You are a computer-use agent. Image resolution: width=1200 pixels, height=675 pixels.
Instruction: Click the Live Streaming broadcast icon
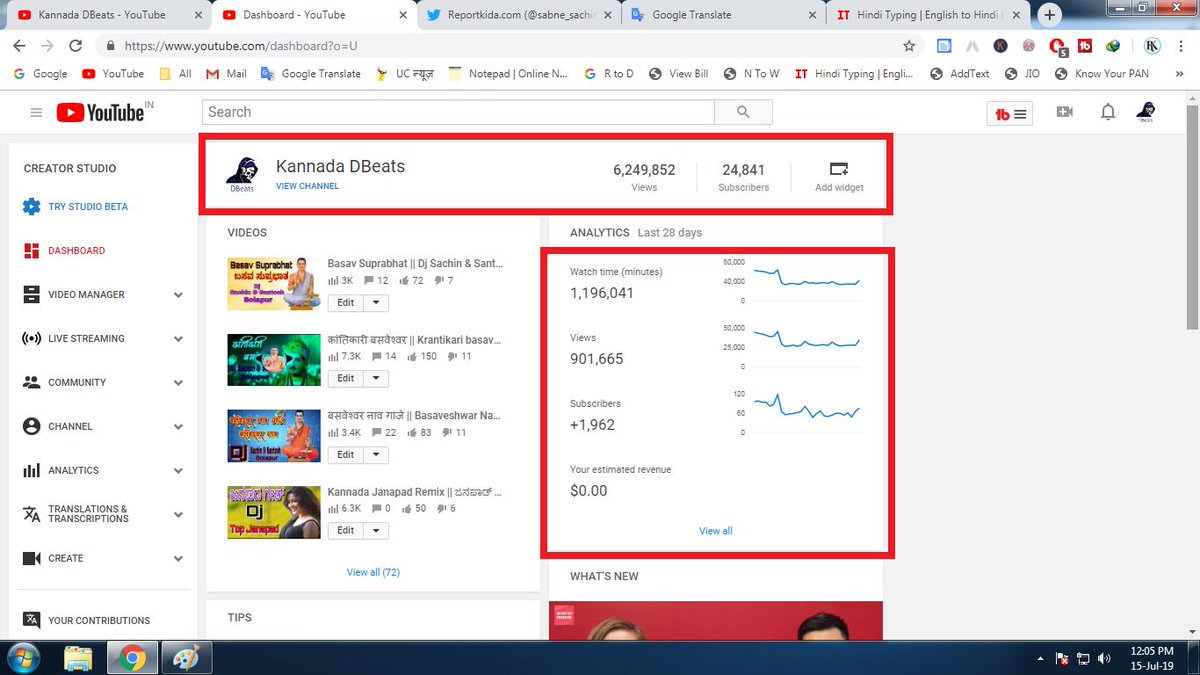click(31, 339)
